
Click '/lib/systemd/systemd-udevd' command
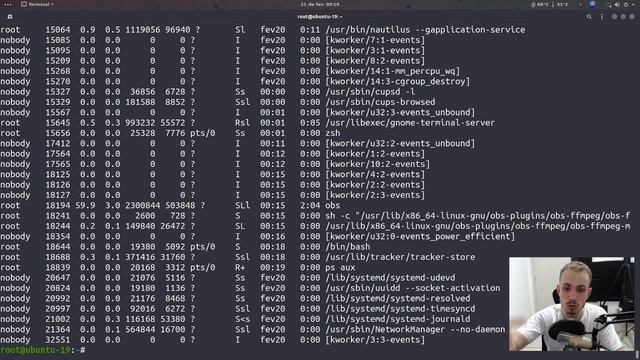(x=390, y=278)
